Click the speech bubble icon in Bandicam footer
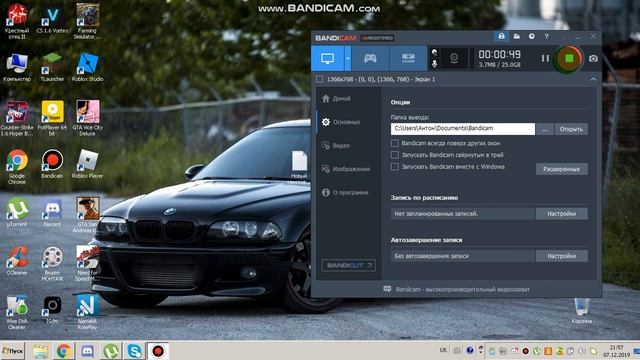 [387, 289]
